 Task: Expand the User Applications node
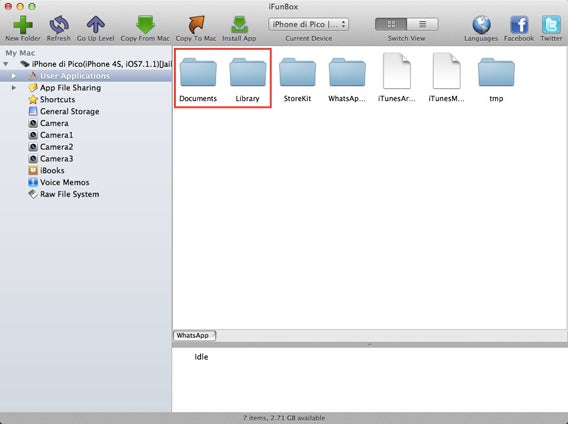pyautogui.click(x=13, y=76)
